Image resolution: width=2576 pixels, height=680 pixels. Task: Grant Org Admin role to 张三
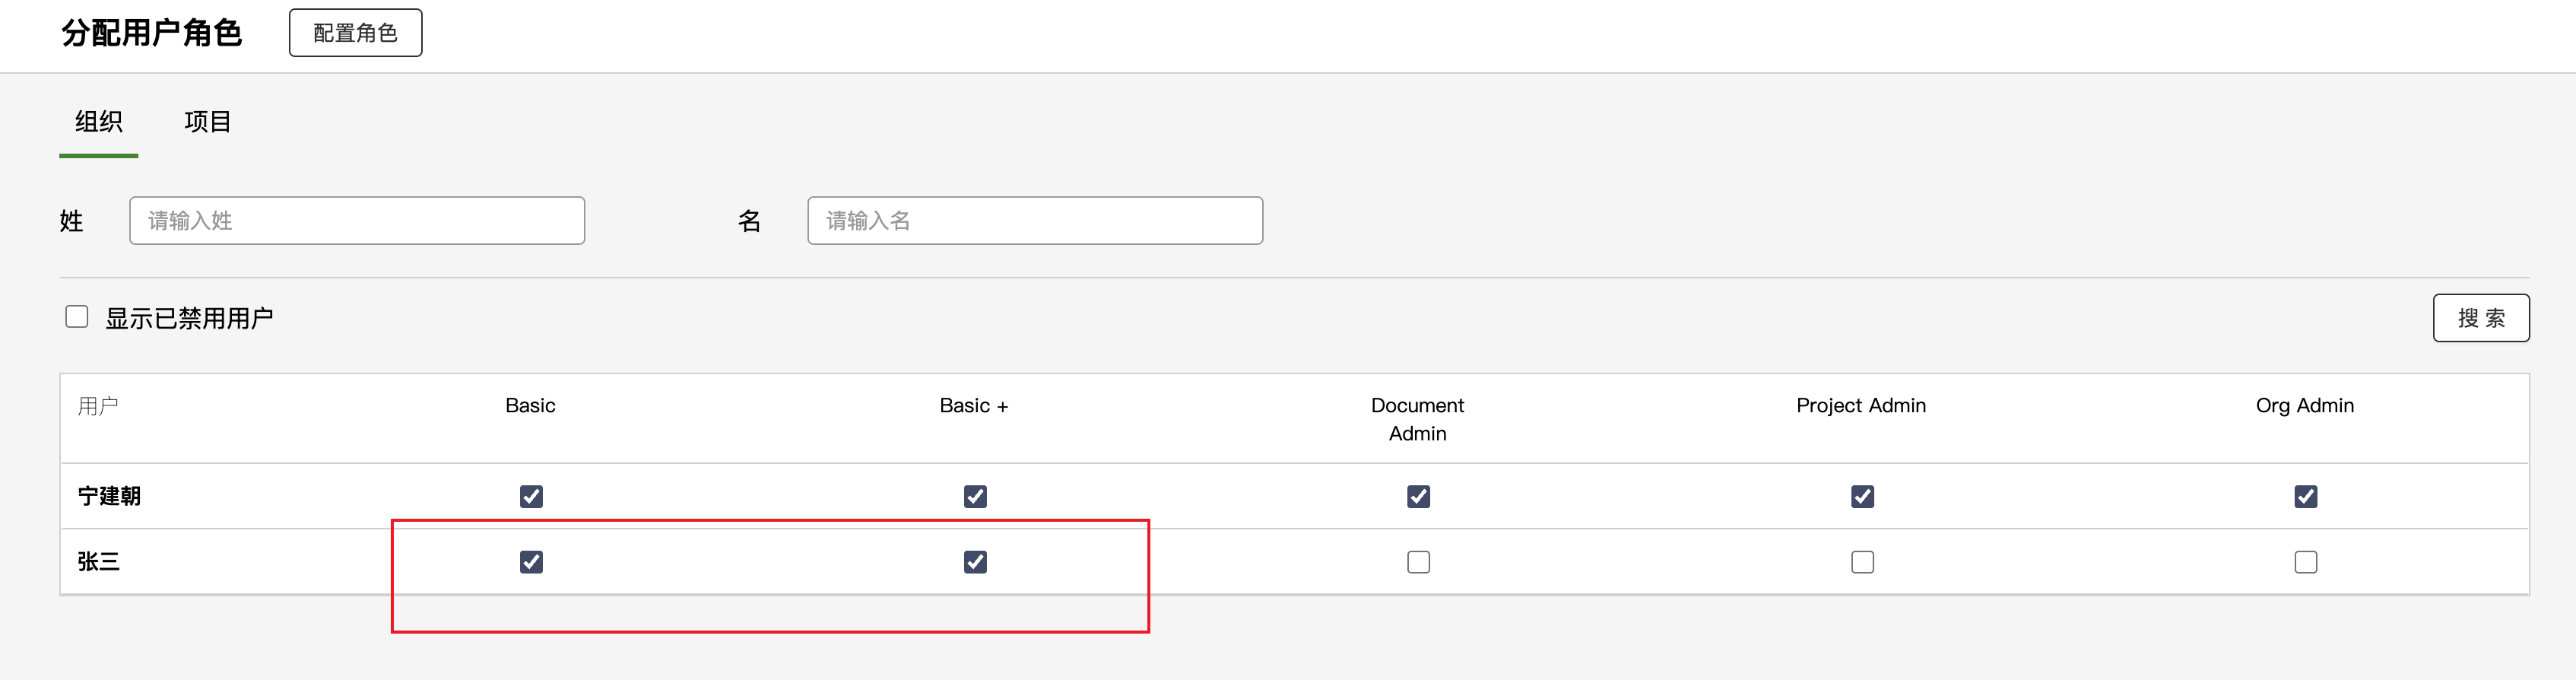(x=2305, y=562)
